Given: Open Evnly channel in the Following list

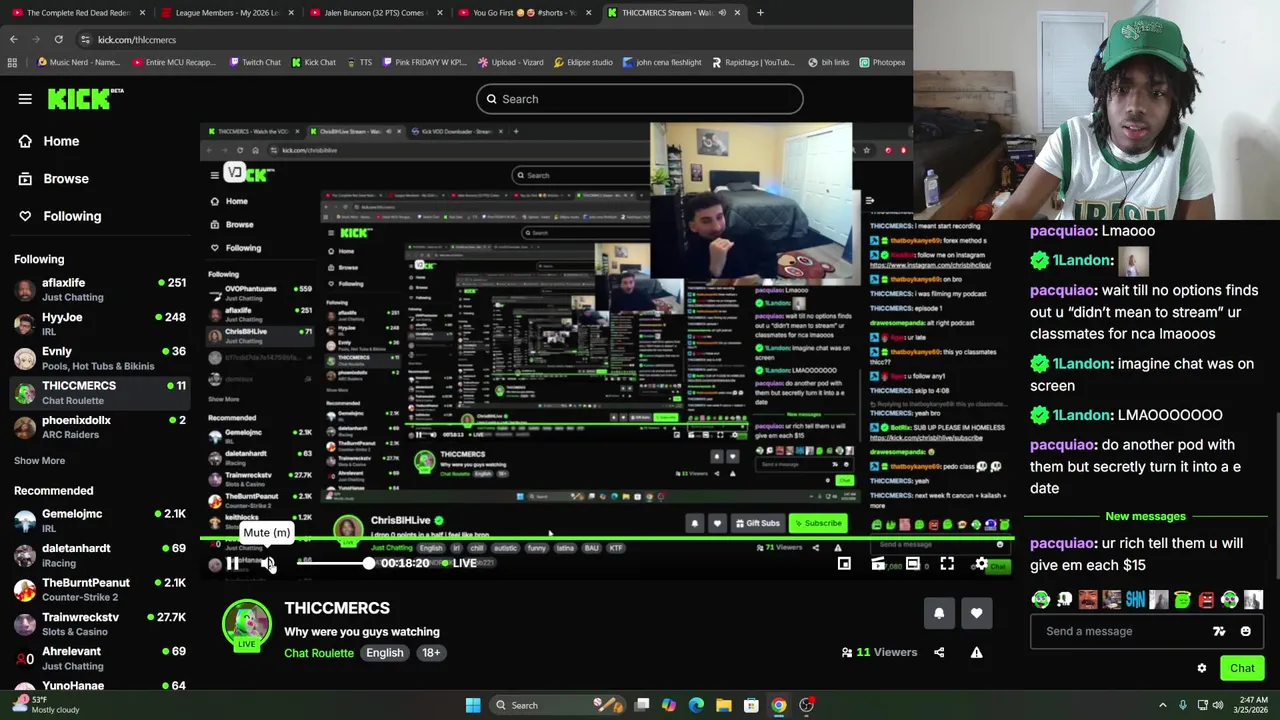Looking at the screenshot, I should click(x=100, y=358).
